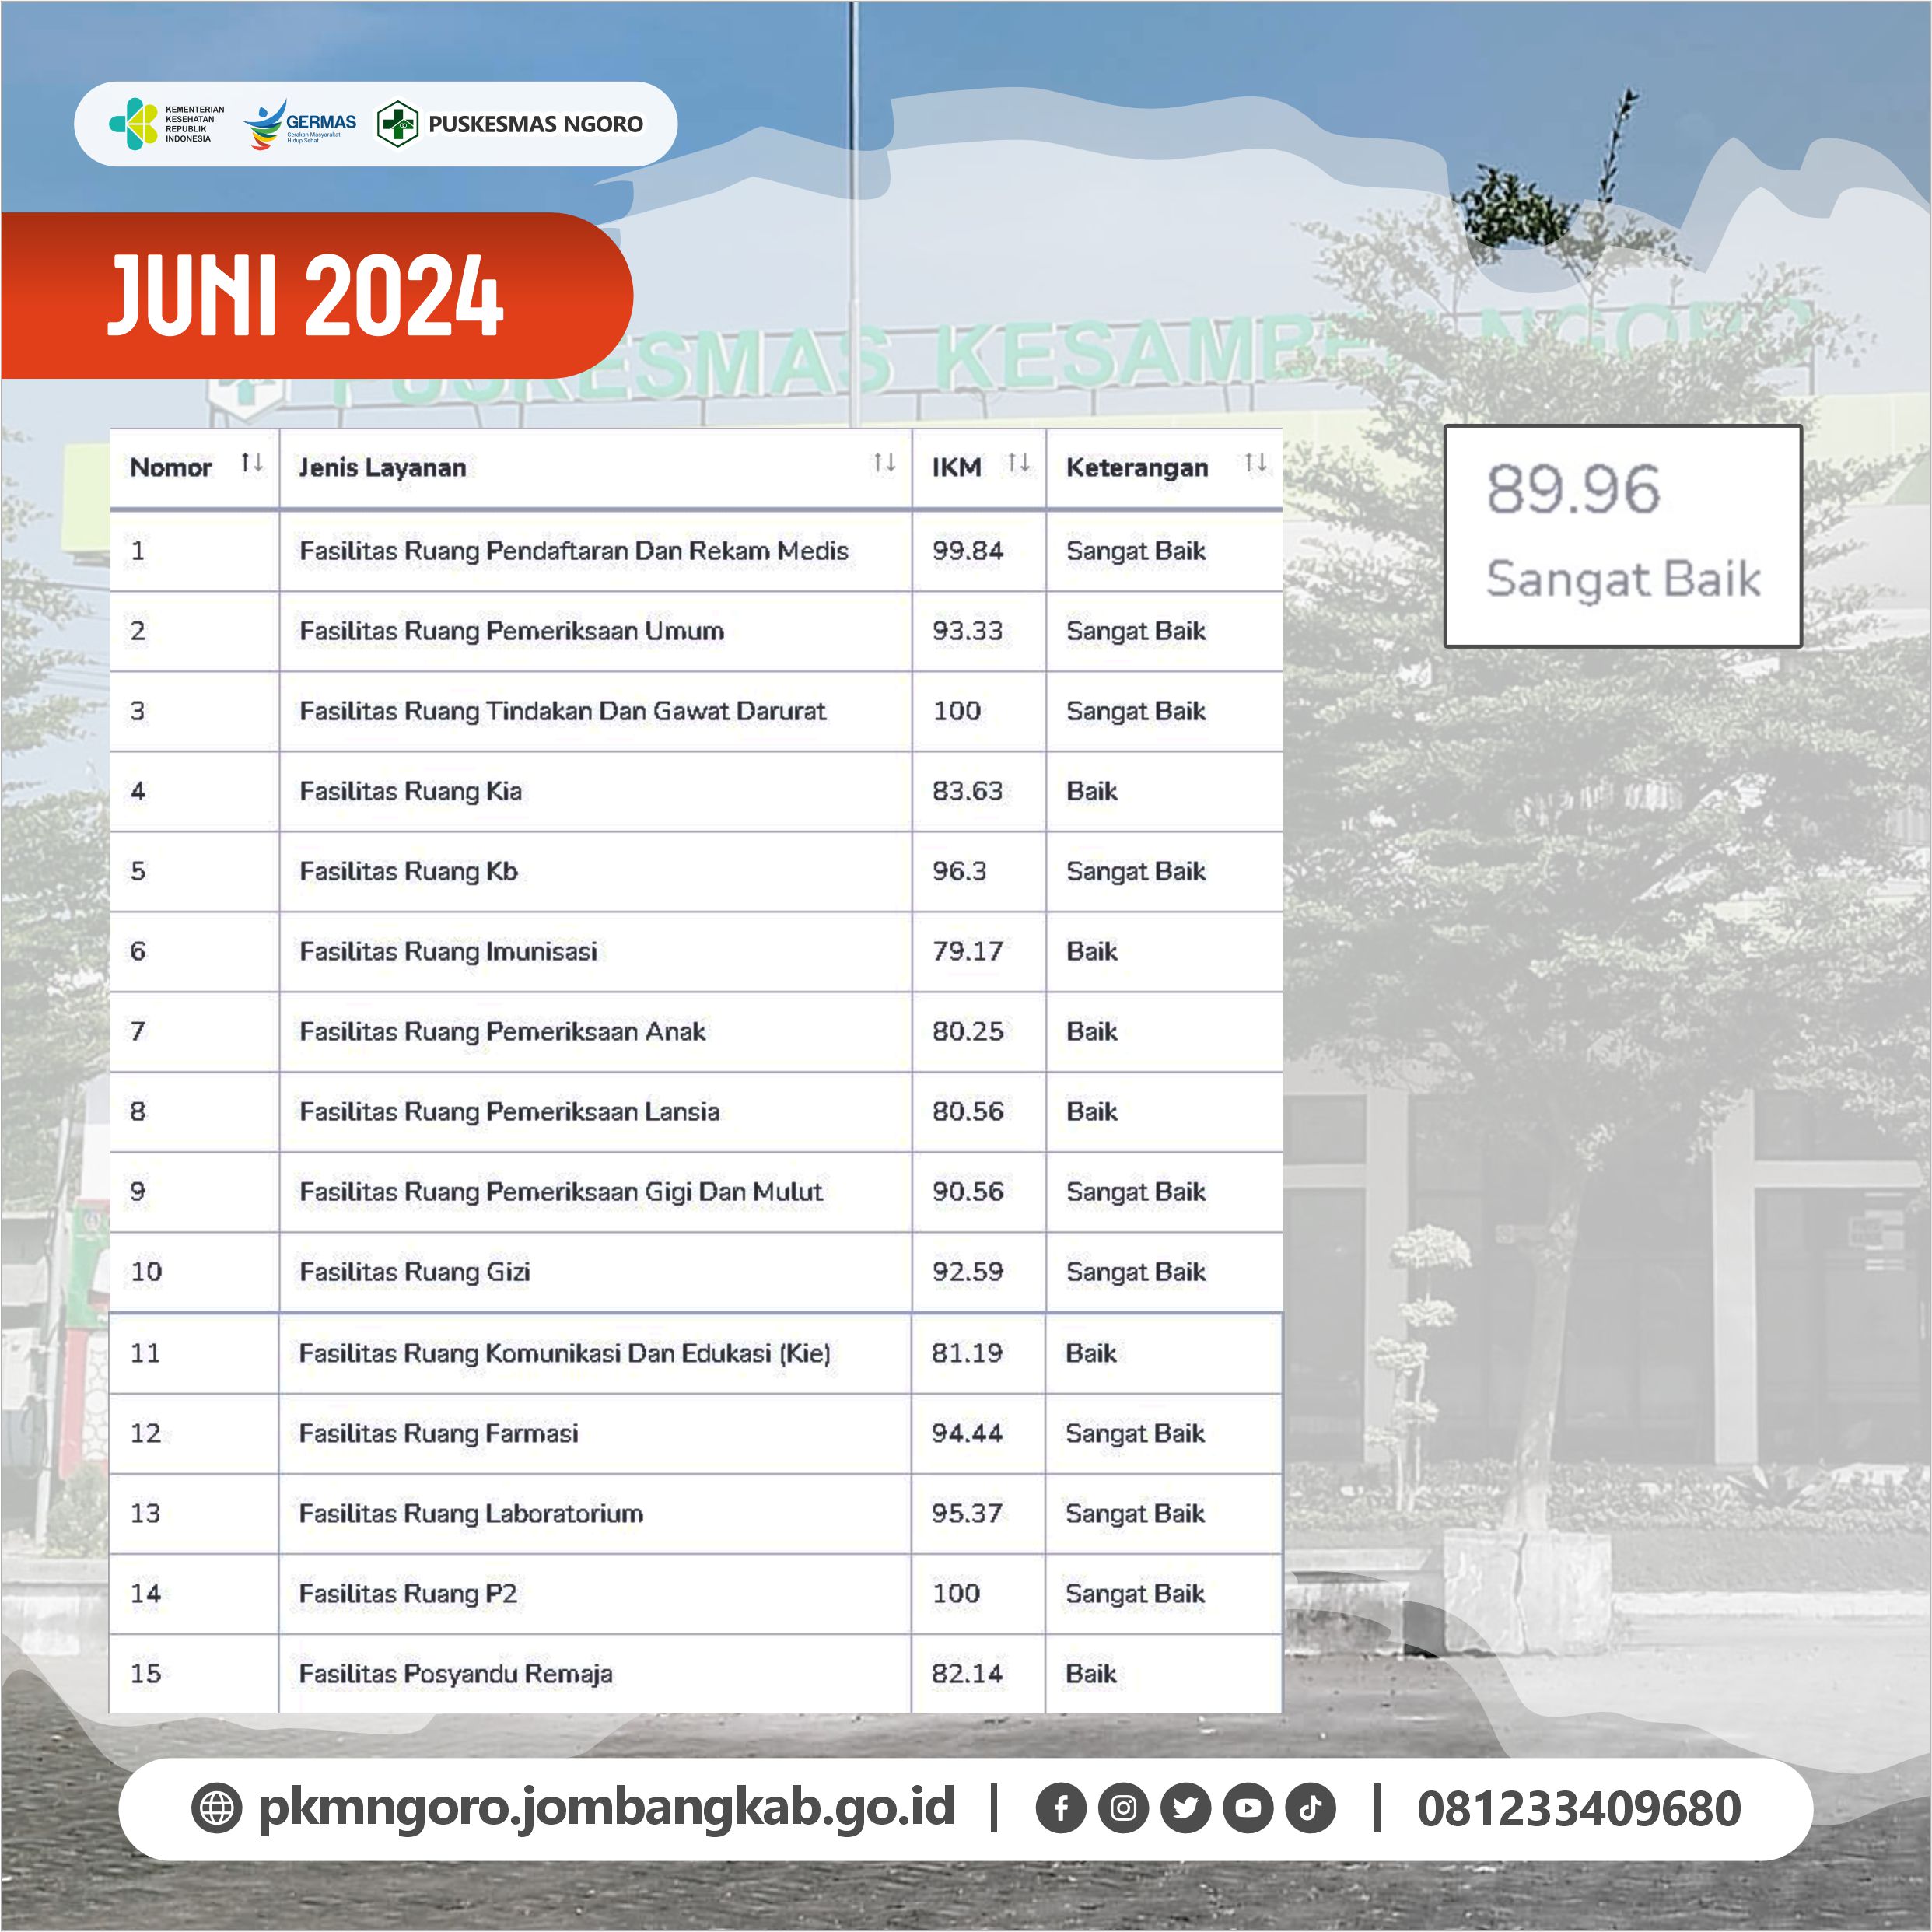Select Fasilitas Ruang Tindakan Dan Gawat Darurat
This screenshot has height=1932, width=1932.
tap(563, 711)
